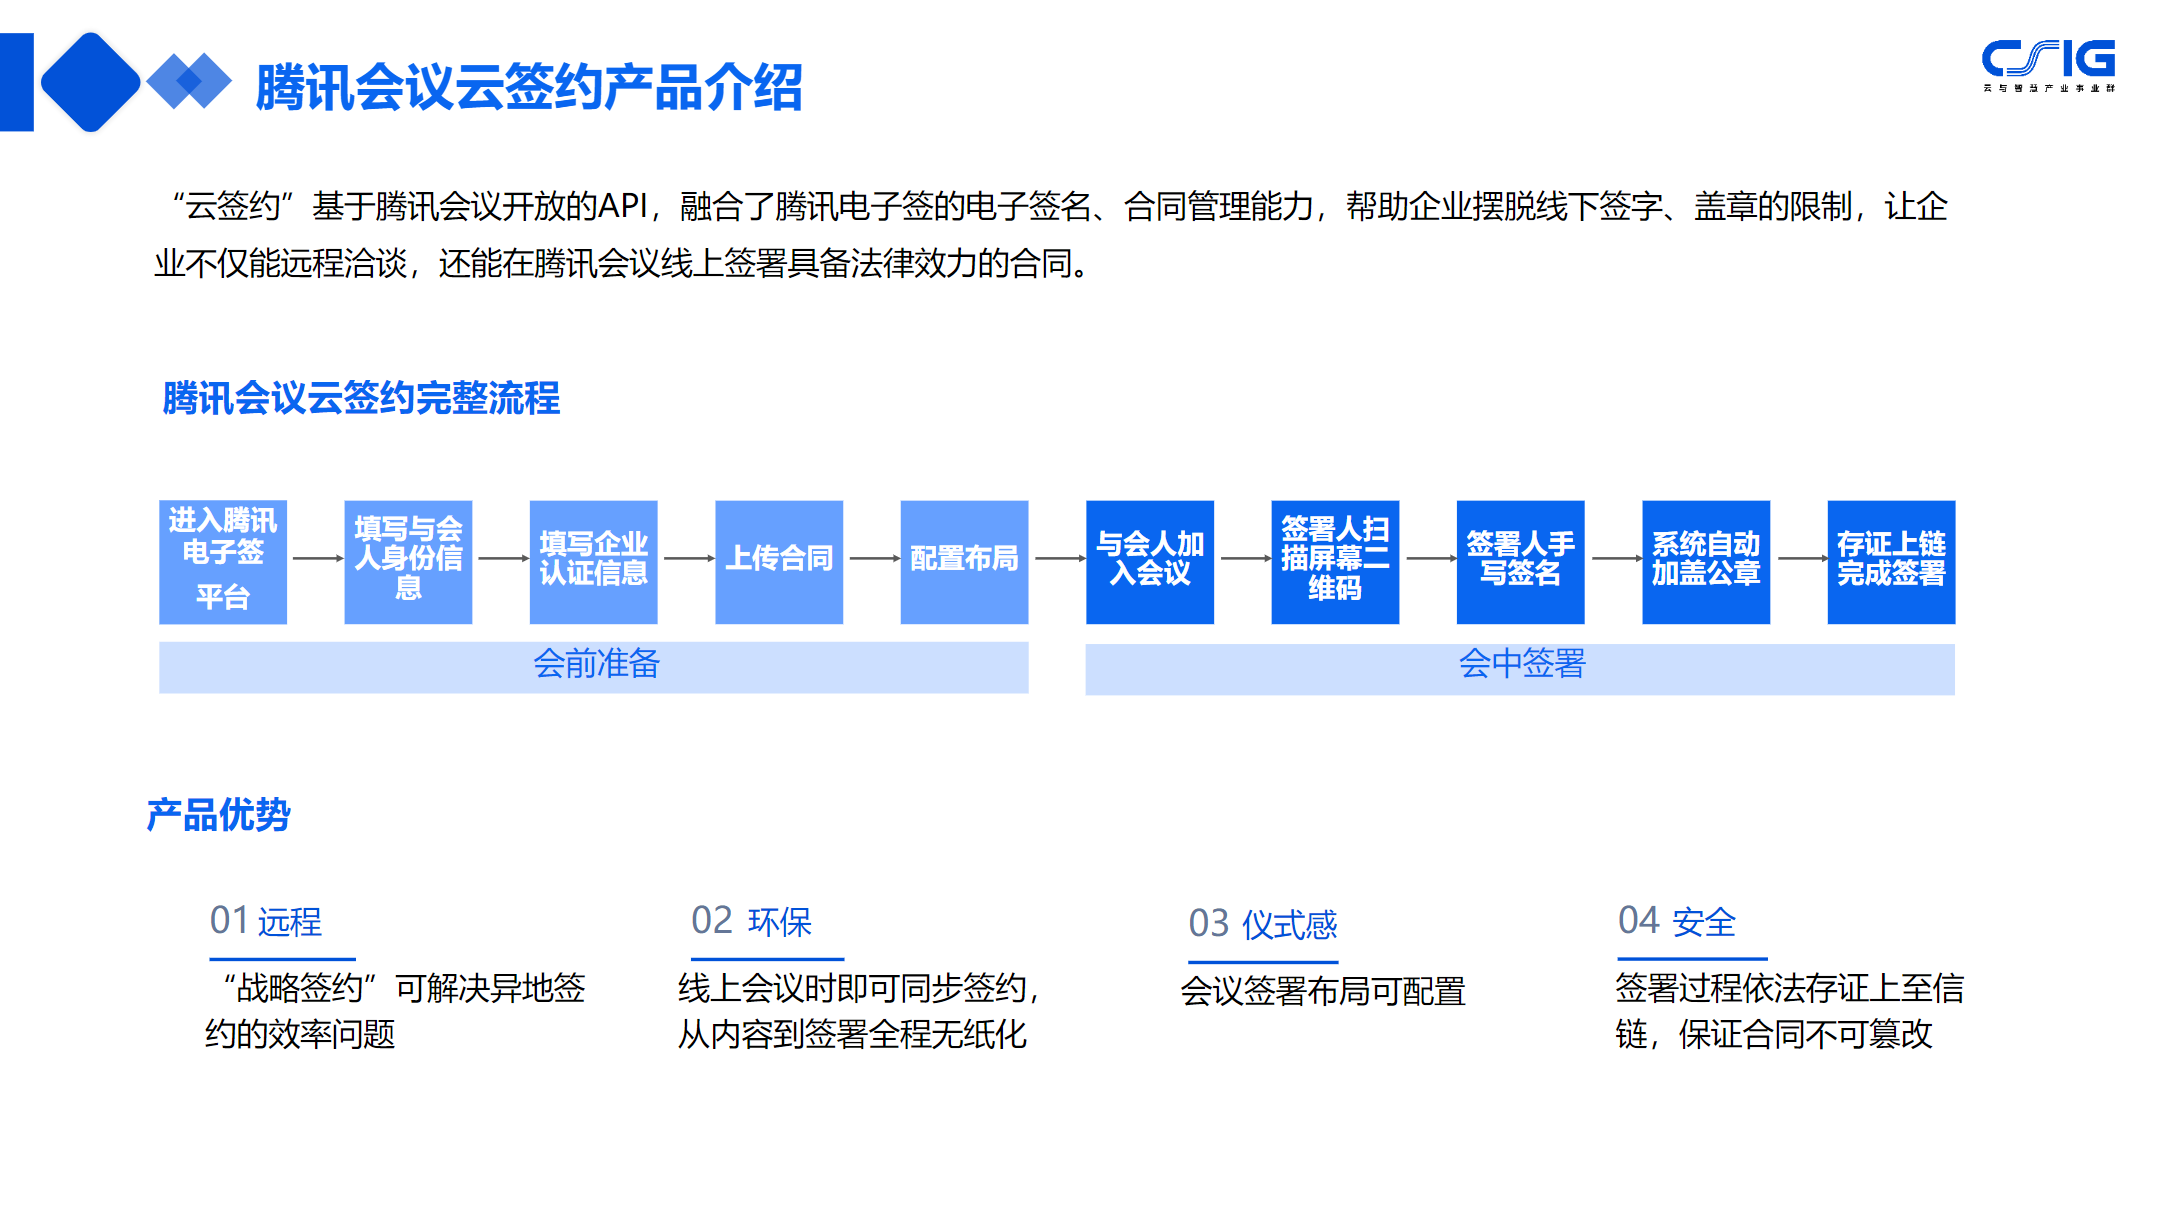The height and width of the screenshot is (1220, 2170).
Task: Click the slide title 腾讯会议云签约产品介绍
Action: (529, 87)
